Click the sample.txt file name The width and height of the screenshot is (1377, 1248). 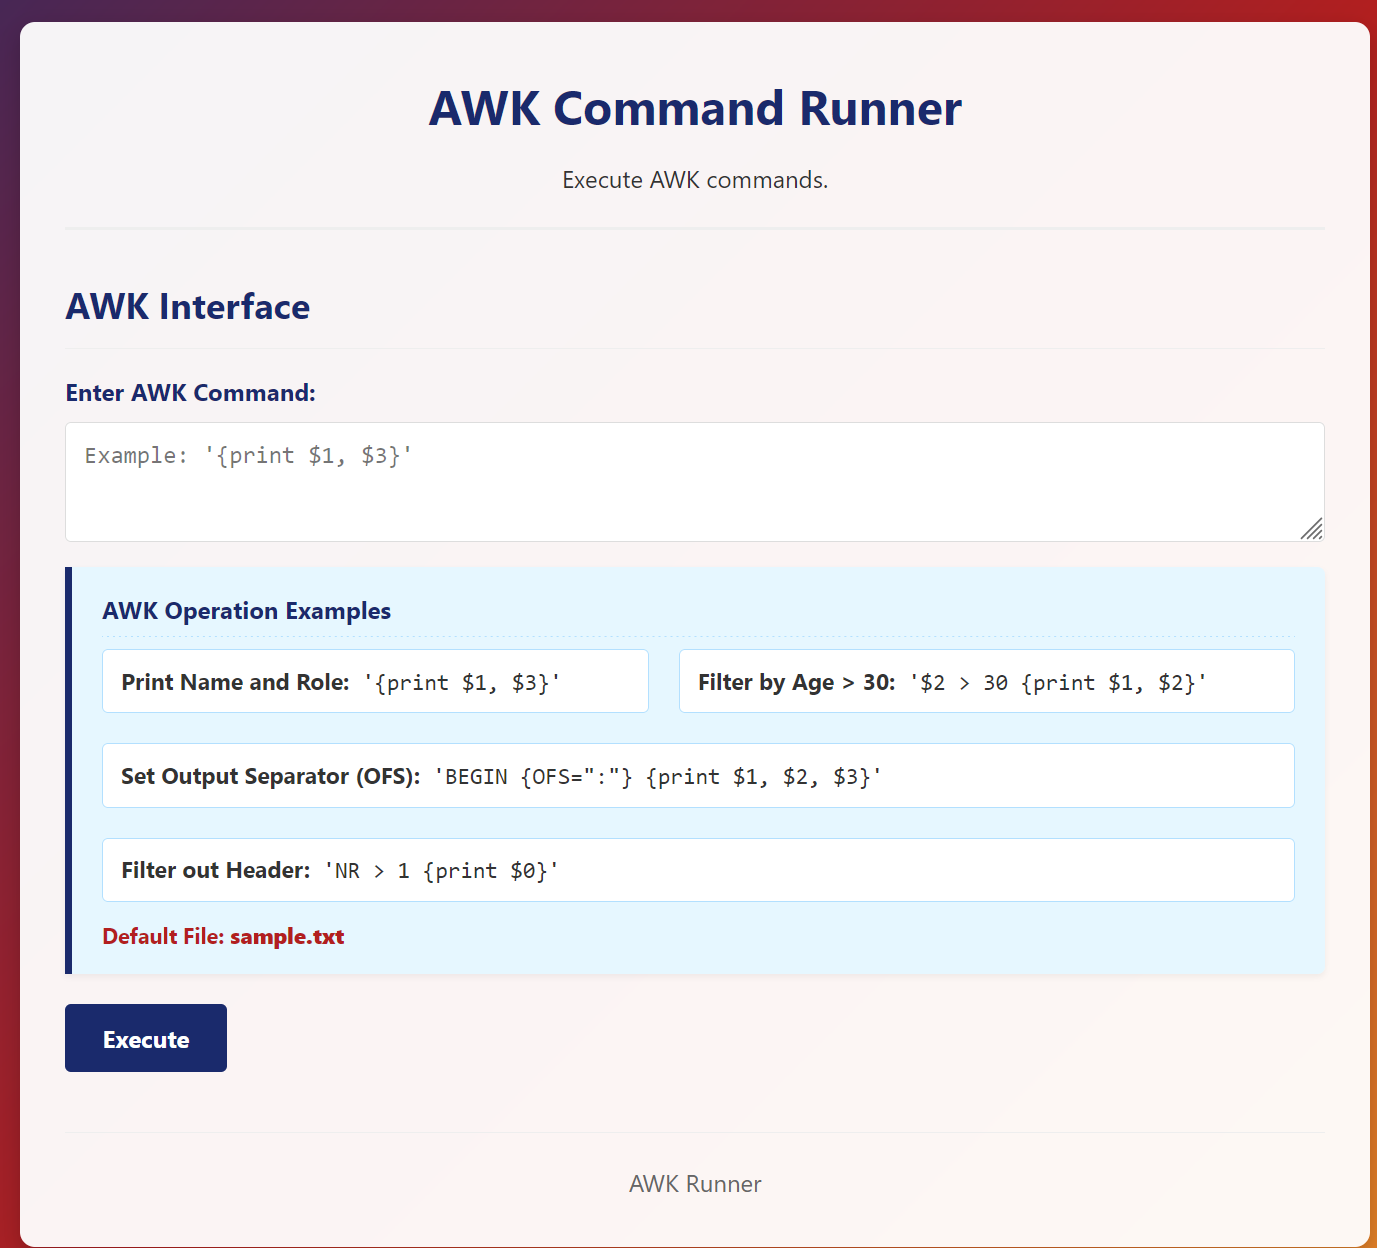[x=287, y=937]
